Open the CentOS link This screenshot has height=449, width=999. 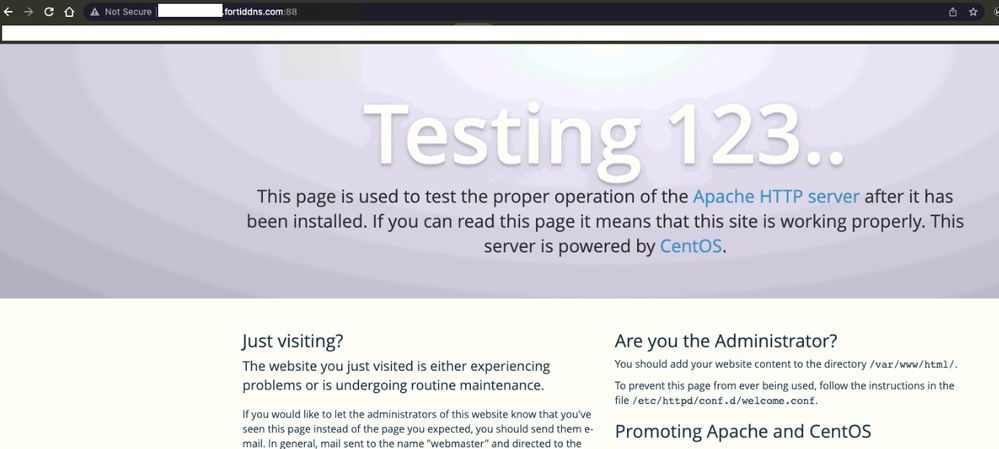point(691,246)
